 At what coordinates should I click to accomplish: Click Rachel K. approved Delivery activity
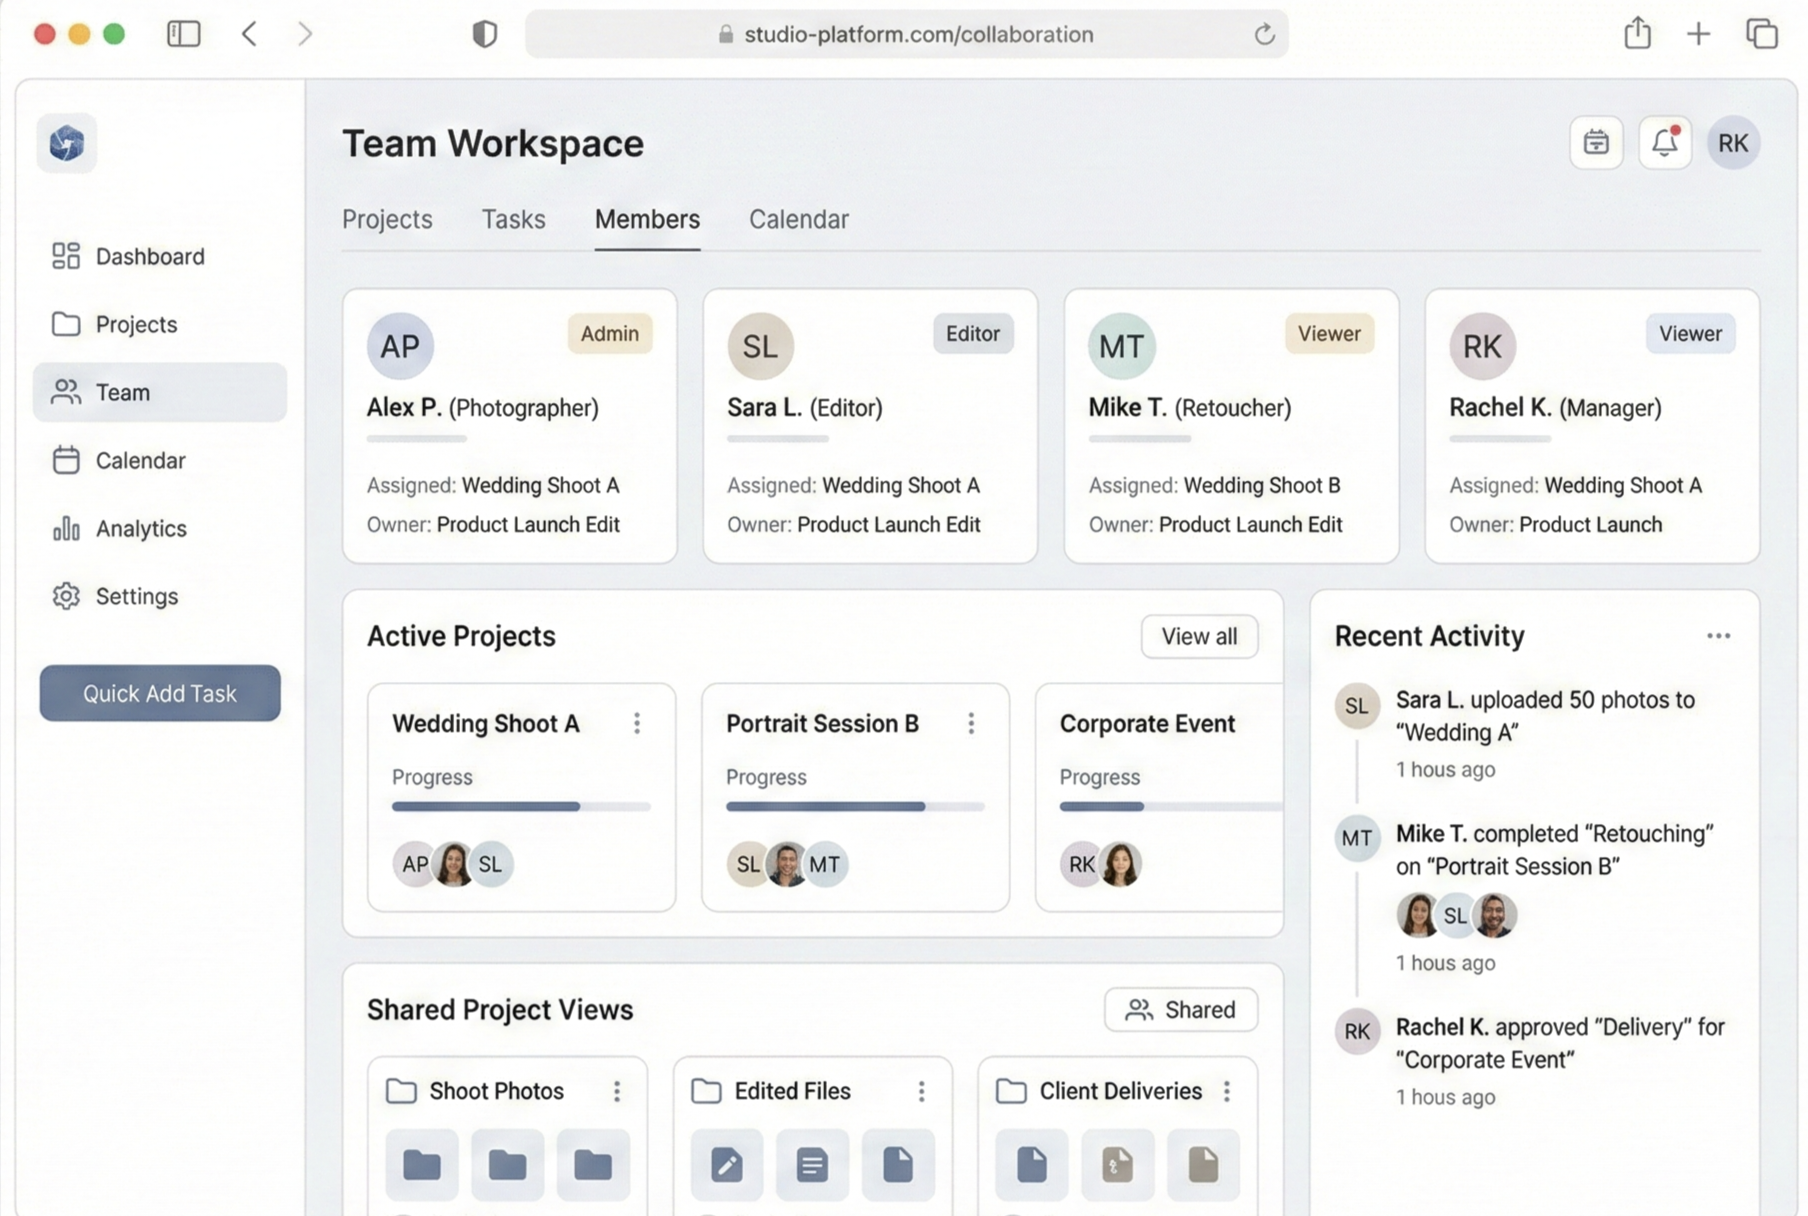coord(1560,1043)
